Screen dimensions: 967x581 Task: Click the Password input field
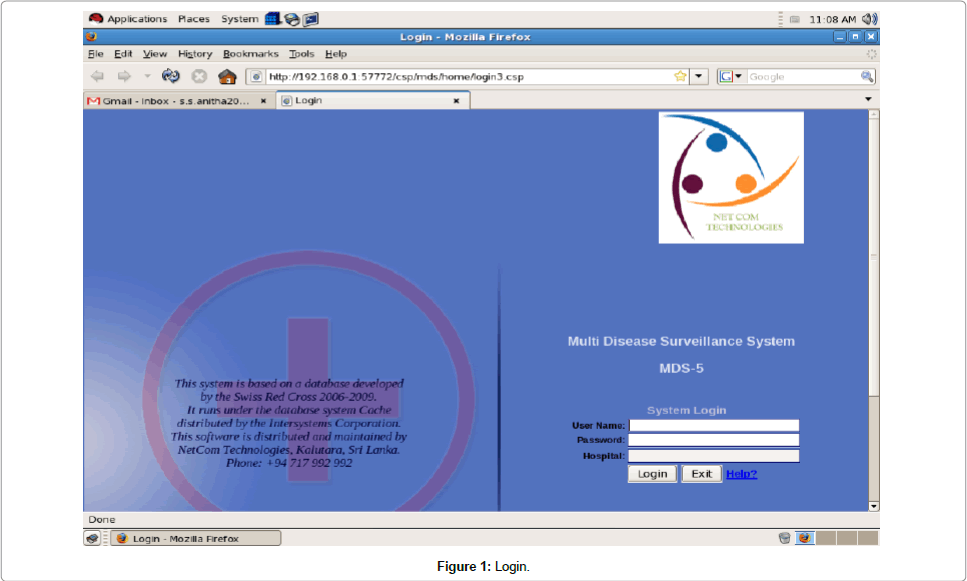click(714, 440)
